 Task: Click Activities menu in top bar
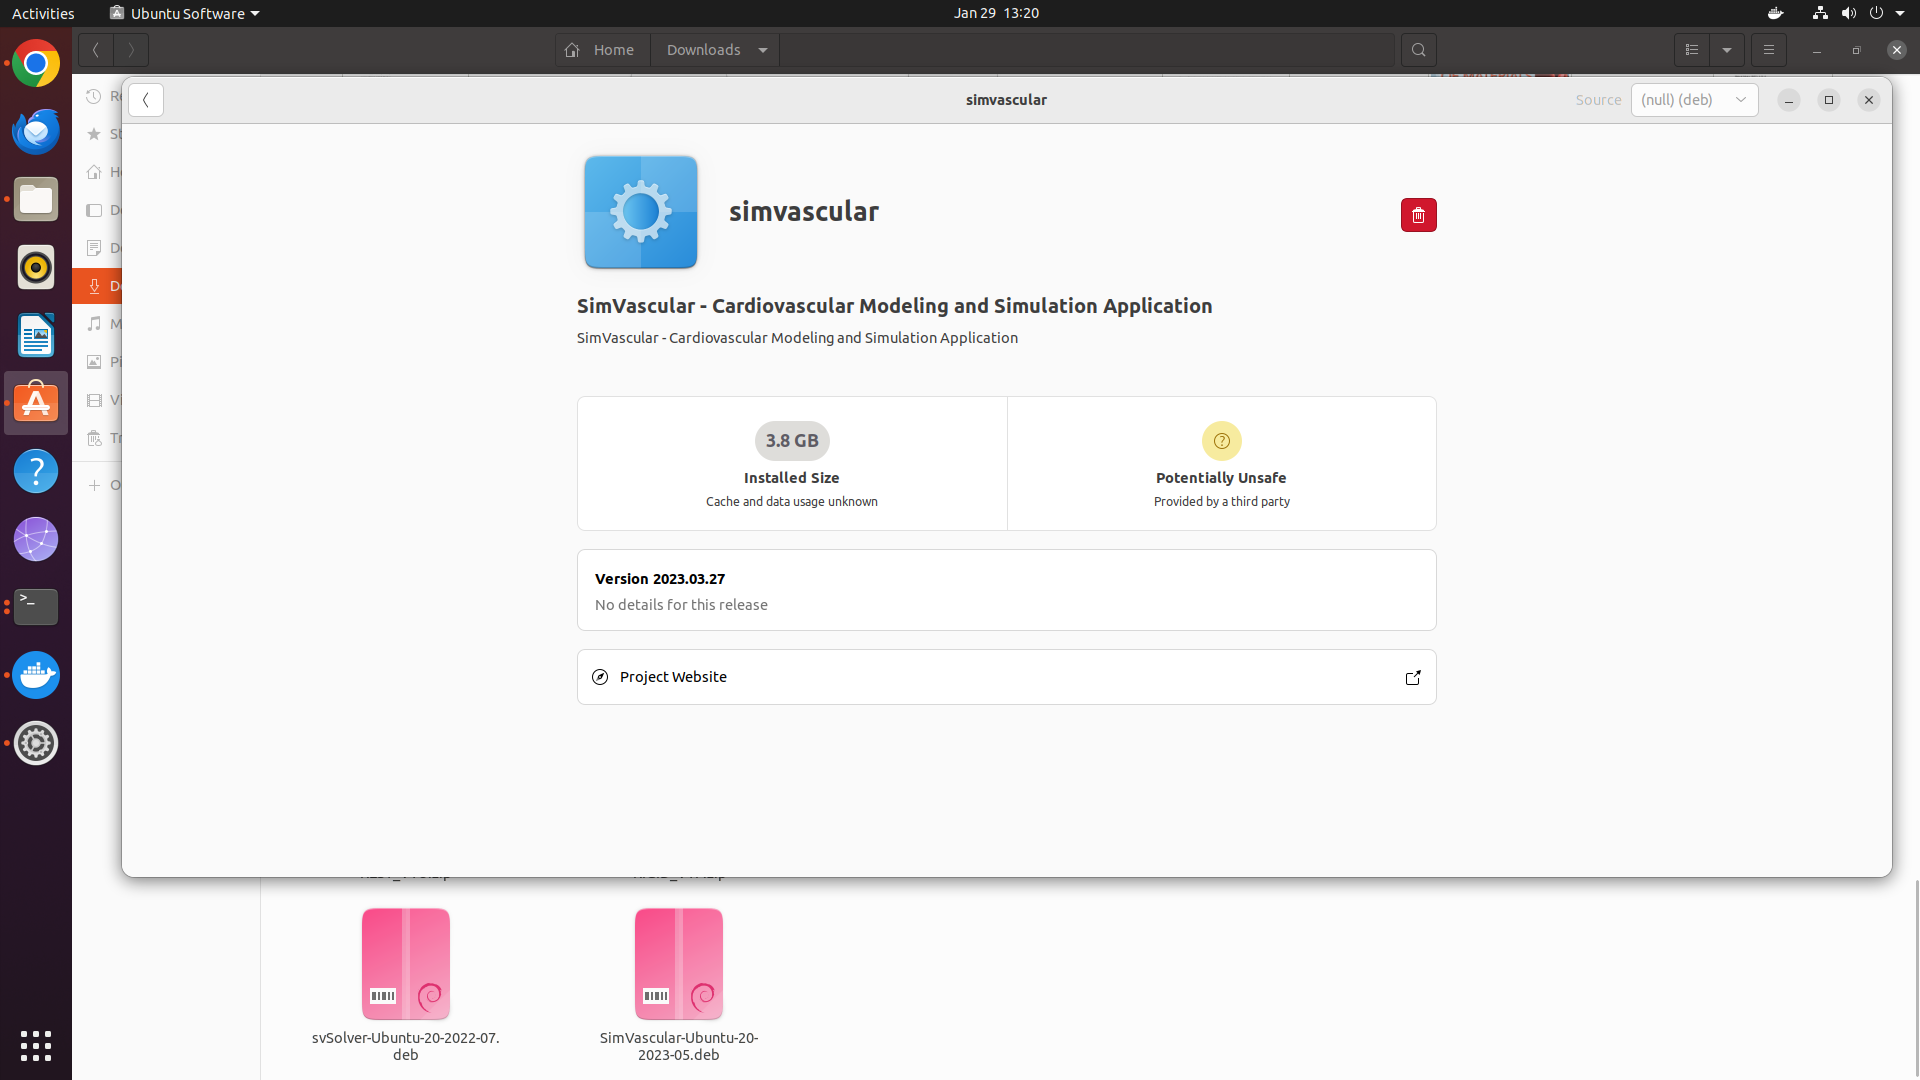(42, 13)
